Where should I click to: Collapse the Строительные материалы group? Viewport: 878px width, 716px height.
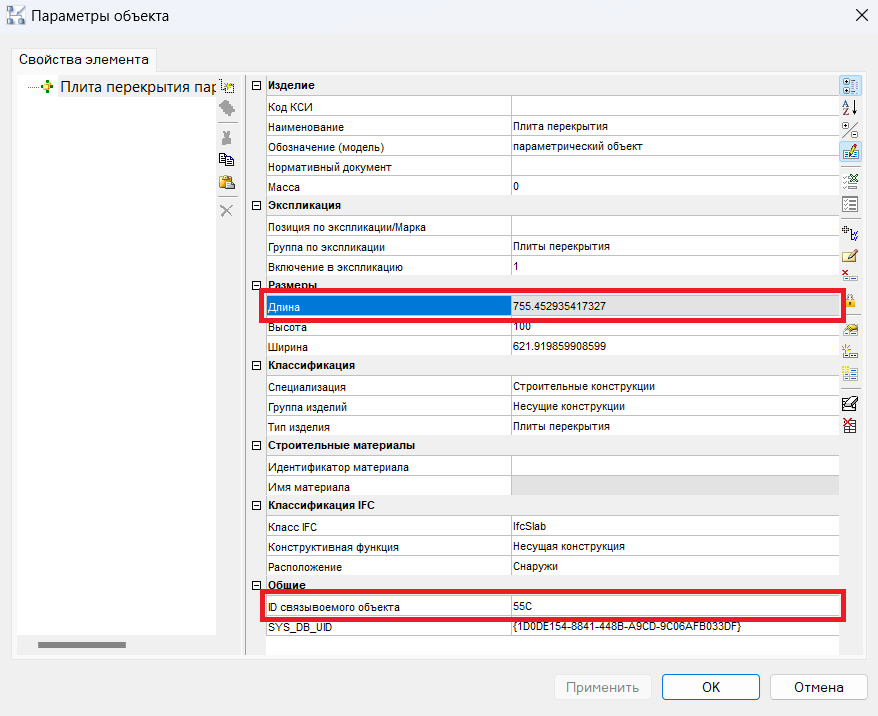point(256,446)
